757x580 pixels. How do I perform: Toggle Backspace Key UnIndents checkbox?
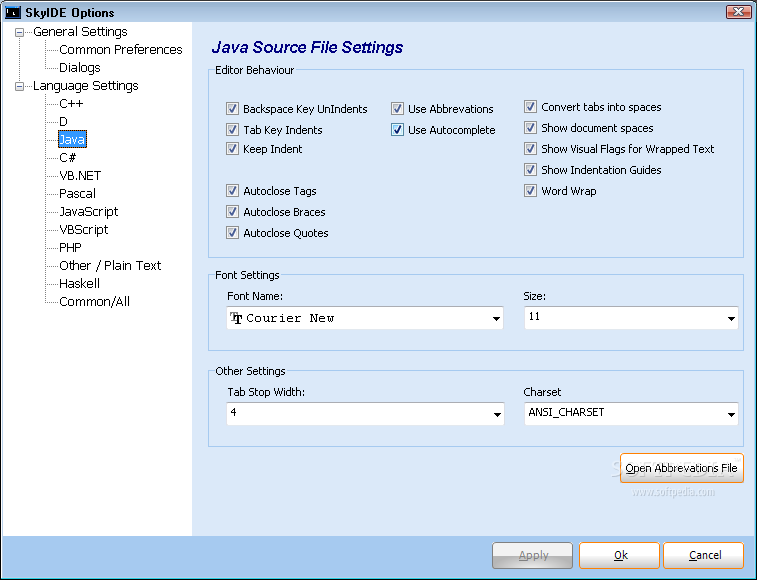click(x=232, y=108)
